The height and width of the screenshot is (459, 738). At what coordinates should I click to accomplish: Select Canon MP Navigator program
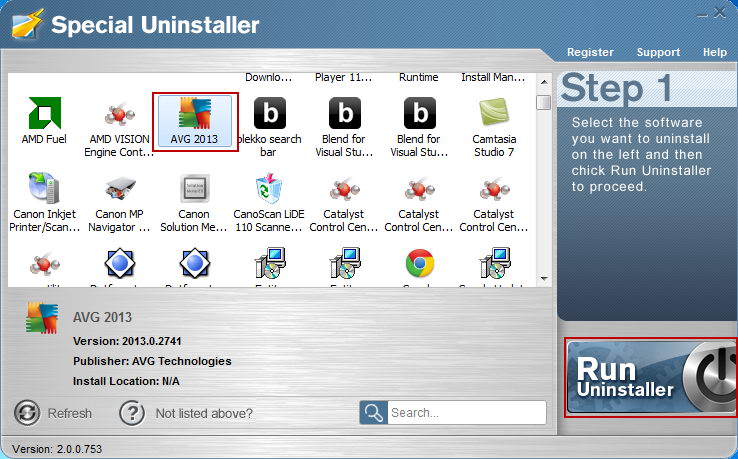pos(119,202)
